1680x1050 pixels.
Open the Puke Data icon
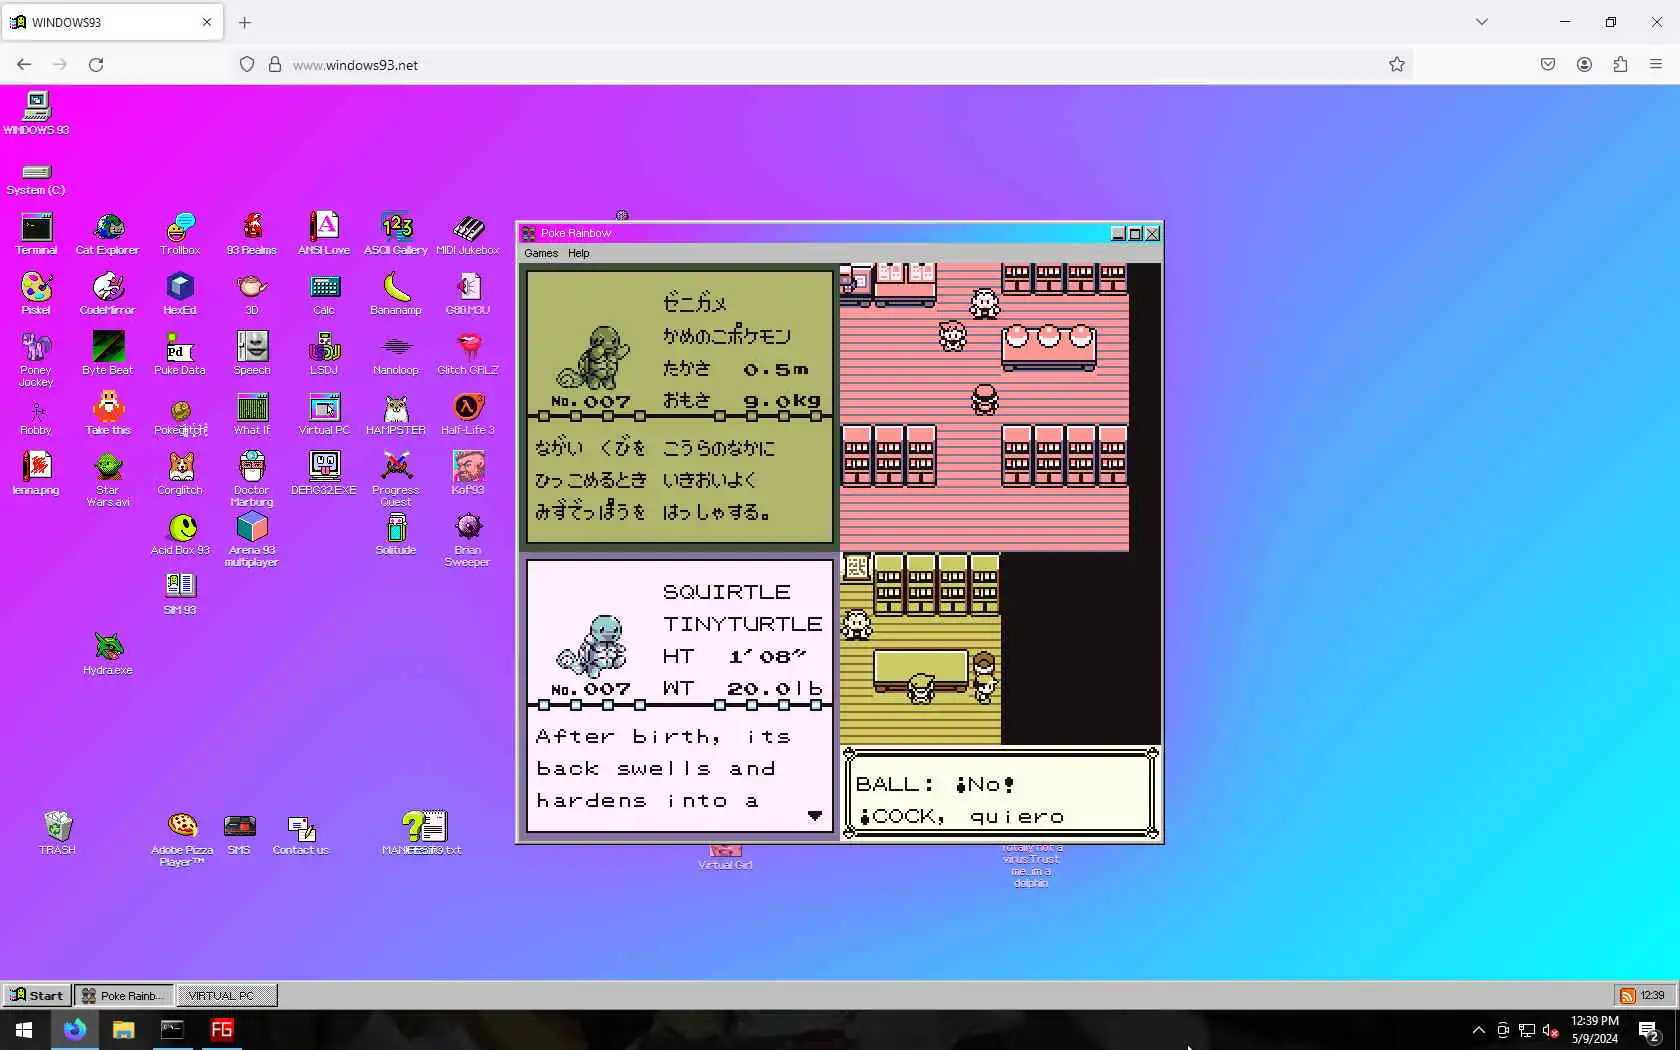180,354
